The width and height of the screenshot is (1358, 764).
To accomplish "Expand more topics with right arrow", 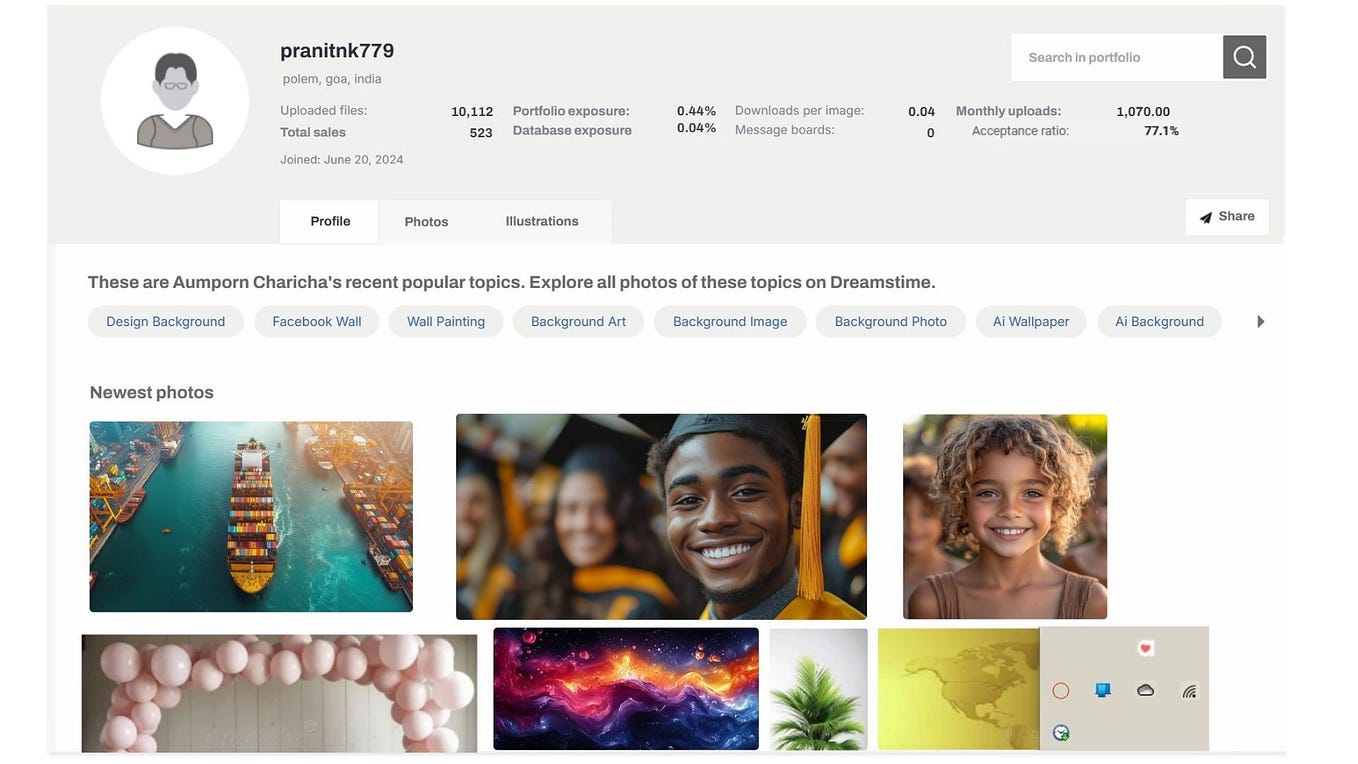I will [x=1260, y=321].
